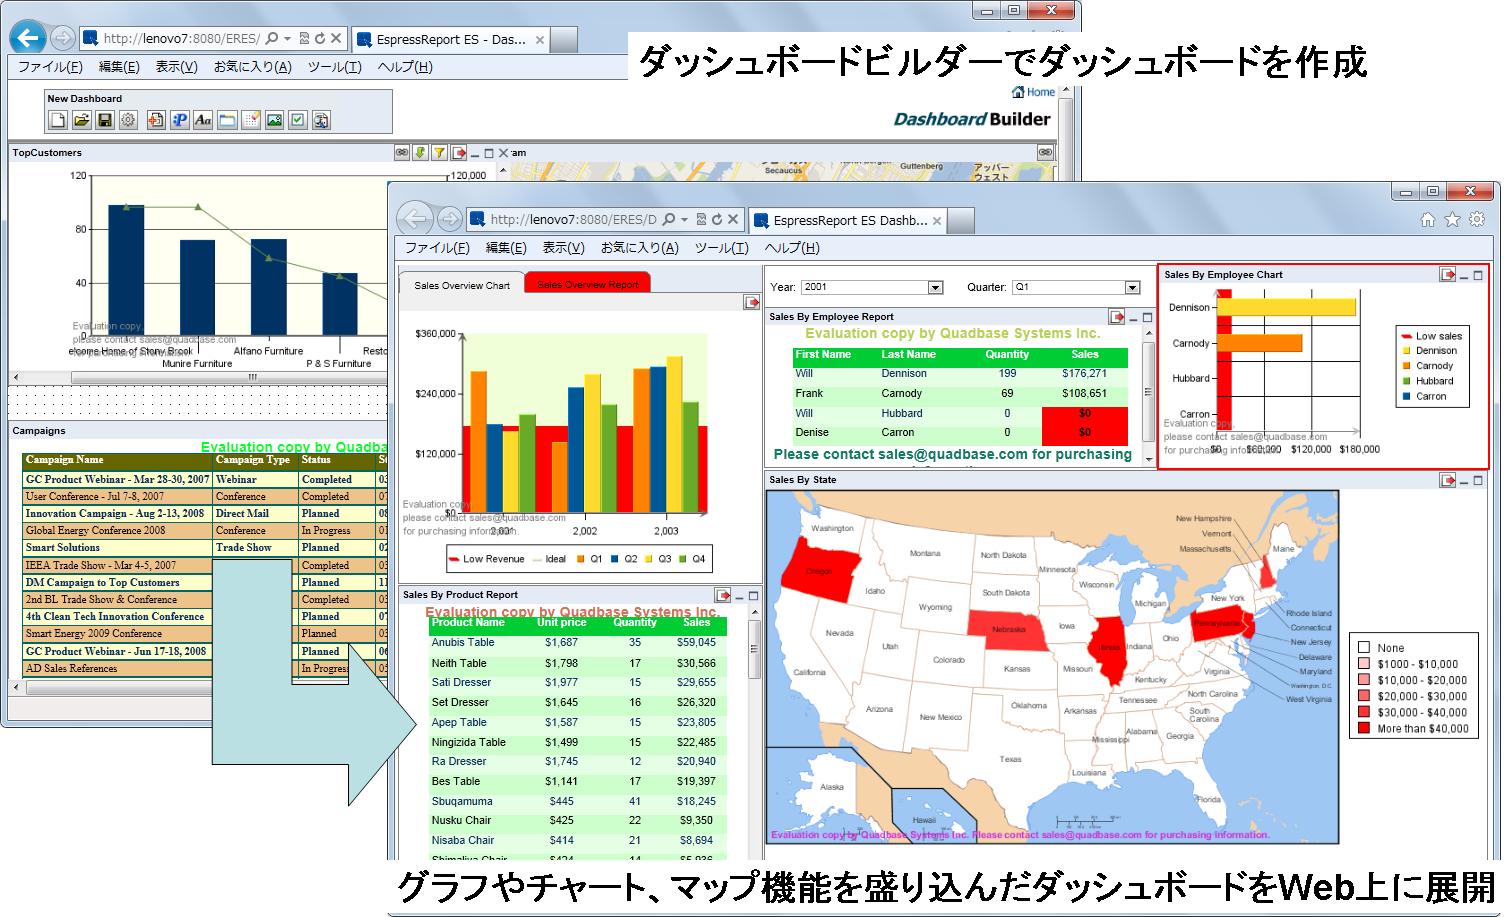Open dashboard via folder icon in builder toolbar
Viewport: 1506px width, 917px height.
pyautogui.click(x=81, y=120)
